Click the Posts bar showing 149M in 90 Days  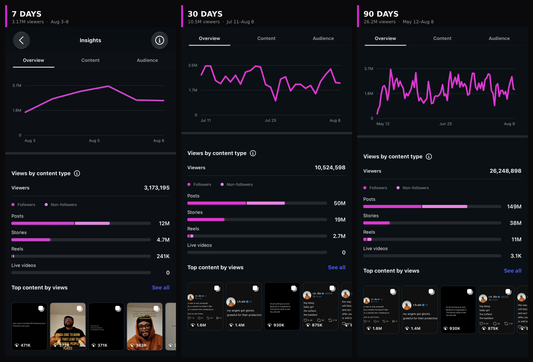[432, 206]
